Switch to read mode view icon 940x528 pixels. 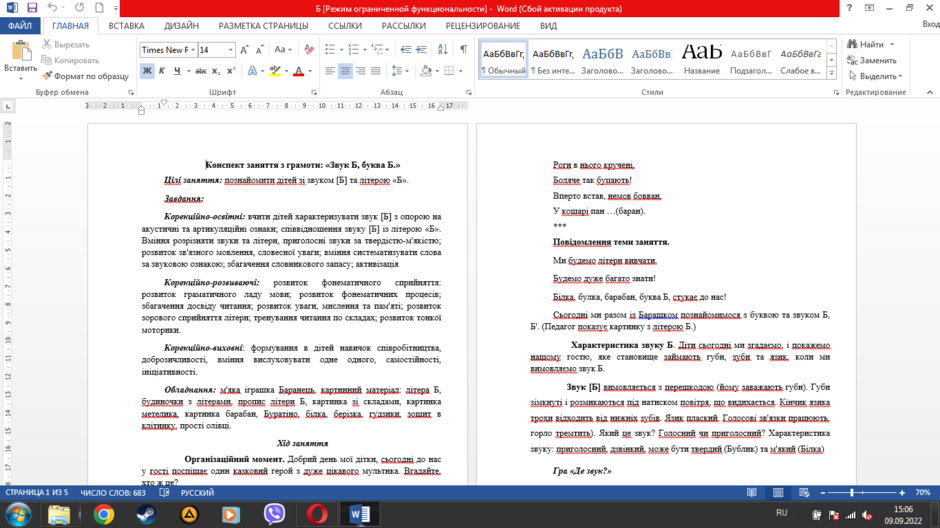point(752,493)
